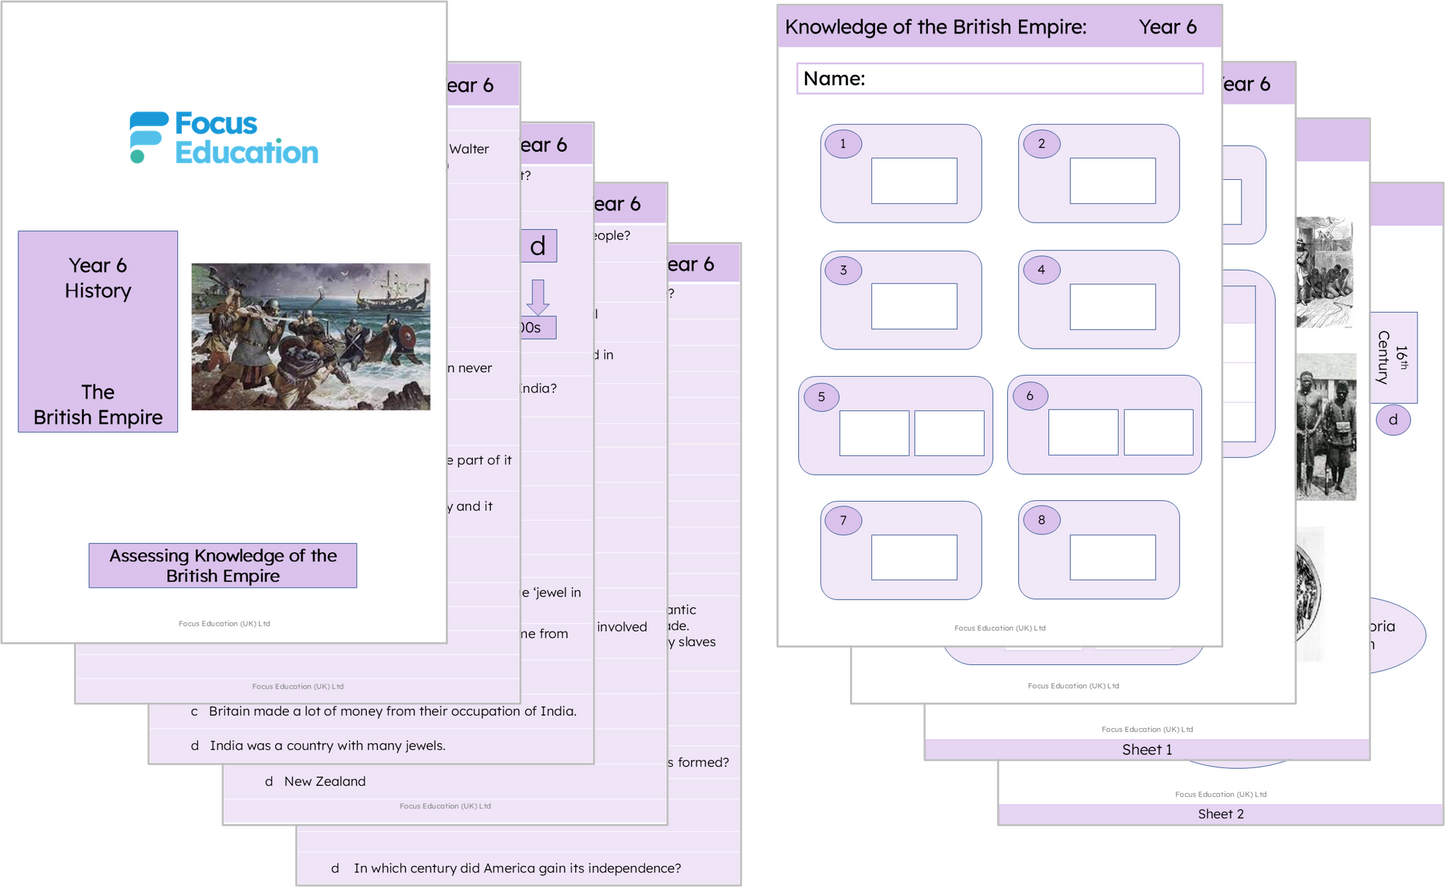Image resolution: width=1445 pixels, height=887 pixels.
Task: Click Assessing Knowledge of the British Empire label
Action: click(x=223, y=566)
